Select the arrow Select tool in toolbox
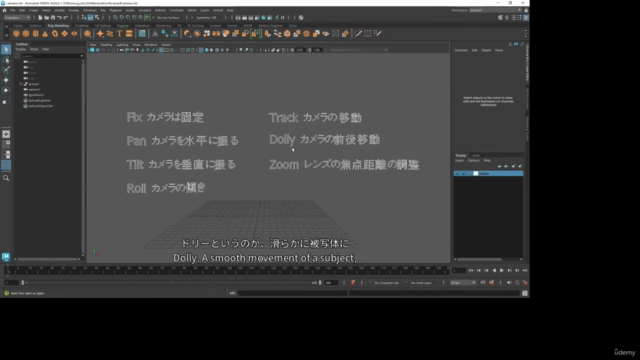Viewport: 640px width, 360px height. click(x=6, y=49)
